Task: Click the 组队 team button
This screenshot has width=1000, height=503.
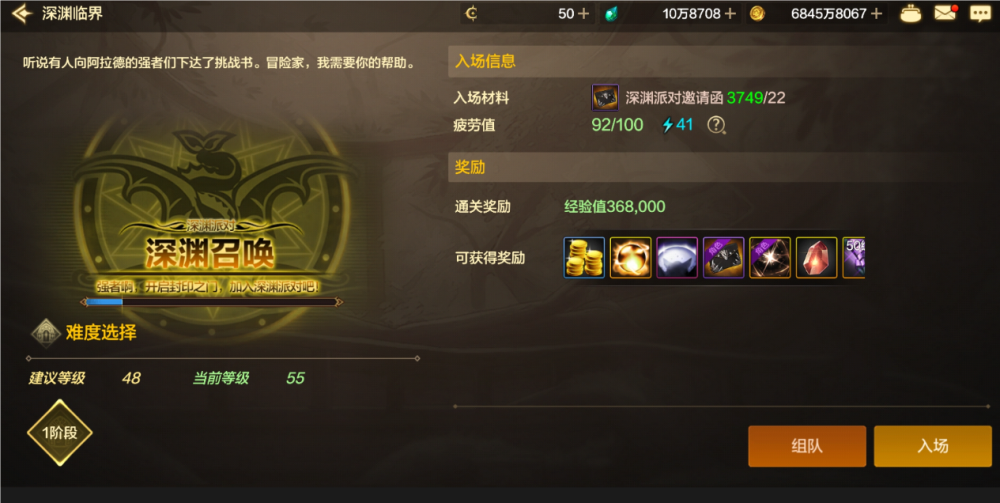Action: (x=807, y=446)
